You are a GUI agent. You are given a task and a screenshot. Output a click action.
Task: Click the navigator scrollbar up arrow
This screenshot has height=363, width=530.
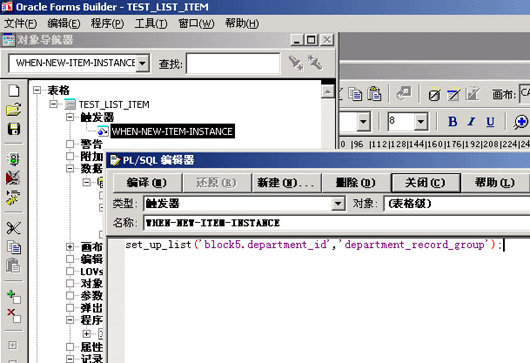coord(328,92)
